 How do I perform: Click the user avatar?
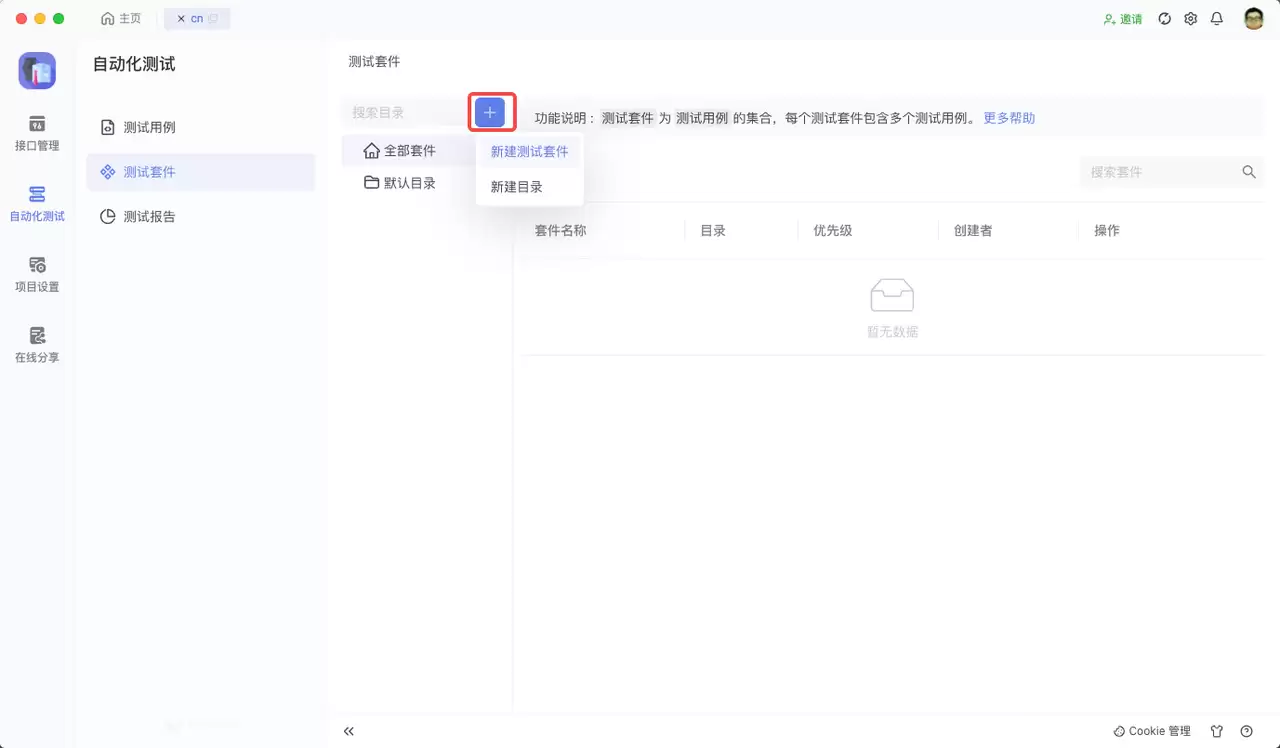coord(1254,19)
